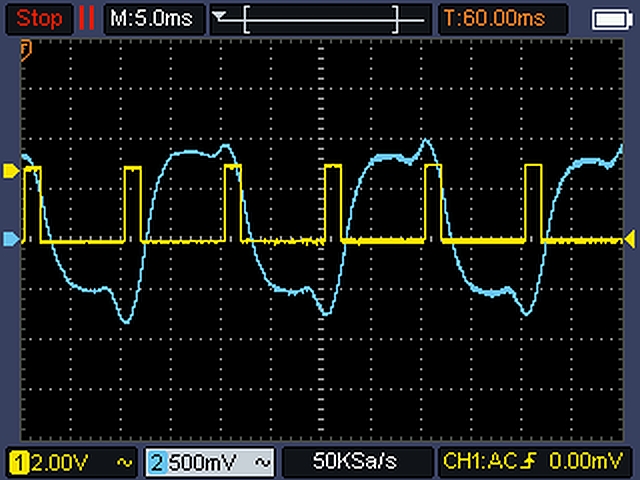Viewport: 640px width, 480px height.
Task: Click the CH2 AC coupling symbol
Action: click(263, 463)
